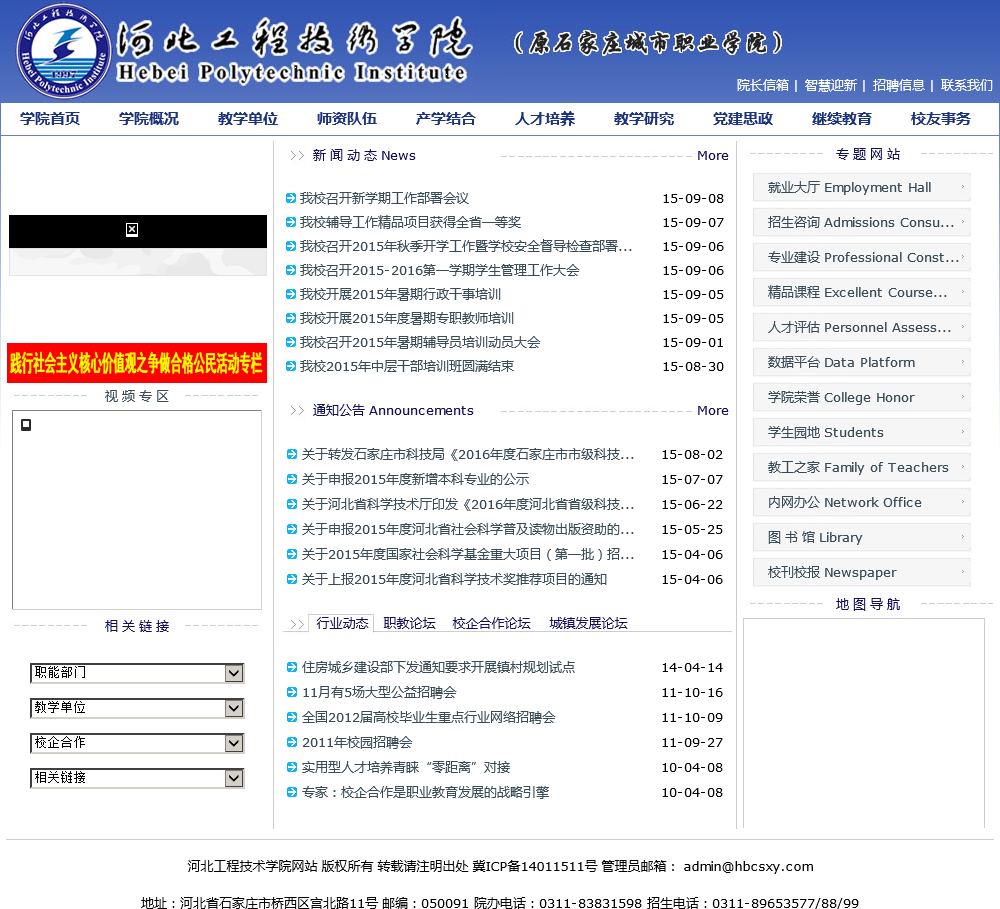Open 人才培养 navigation menu
Viewport: 1000px width, 909px height.
click(x=545, y=119)
